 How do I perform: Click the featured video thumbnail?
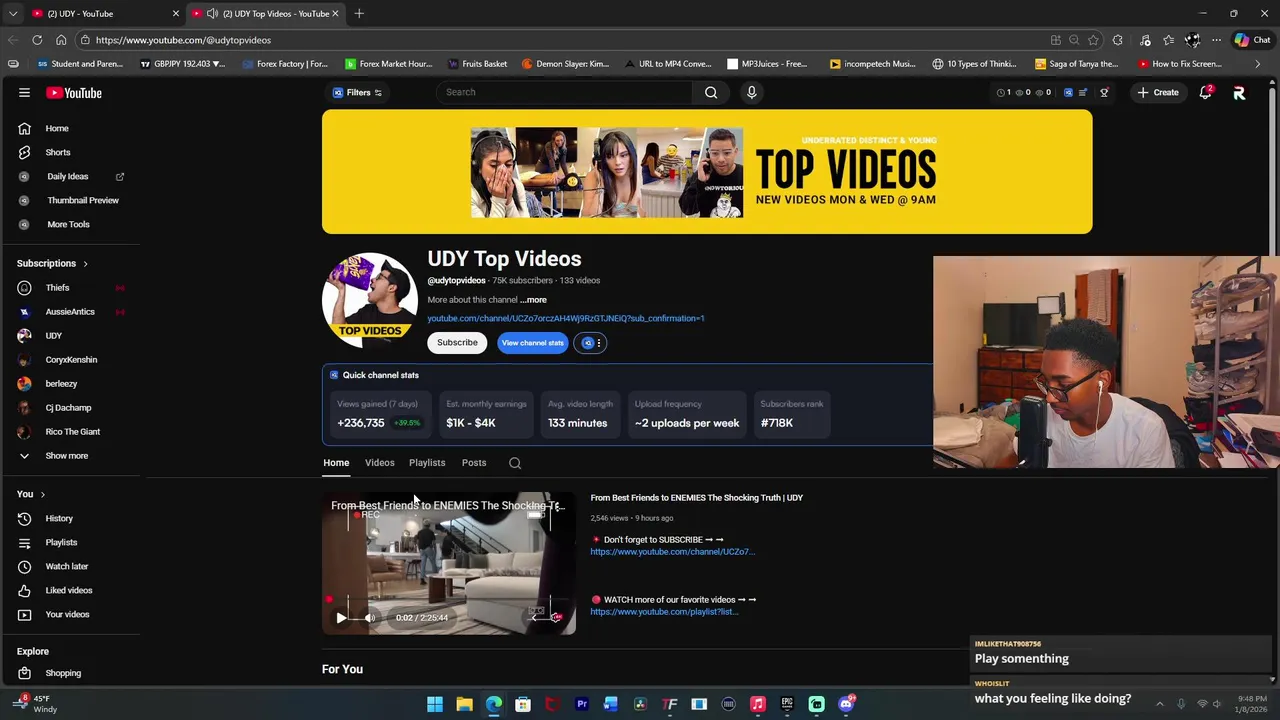449,563
